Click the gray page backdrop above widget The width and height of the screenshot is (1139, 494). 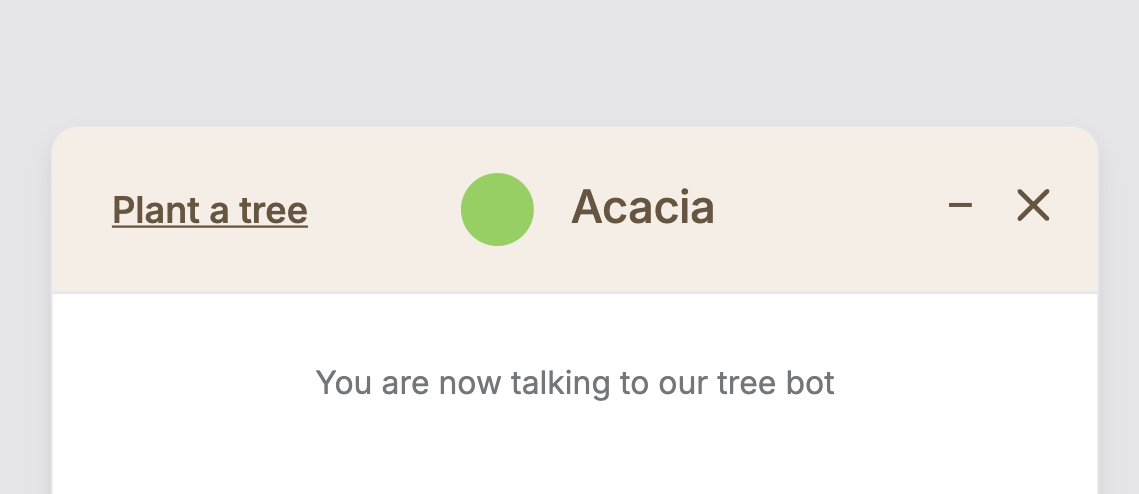click(570, 60)
